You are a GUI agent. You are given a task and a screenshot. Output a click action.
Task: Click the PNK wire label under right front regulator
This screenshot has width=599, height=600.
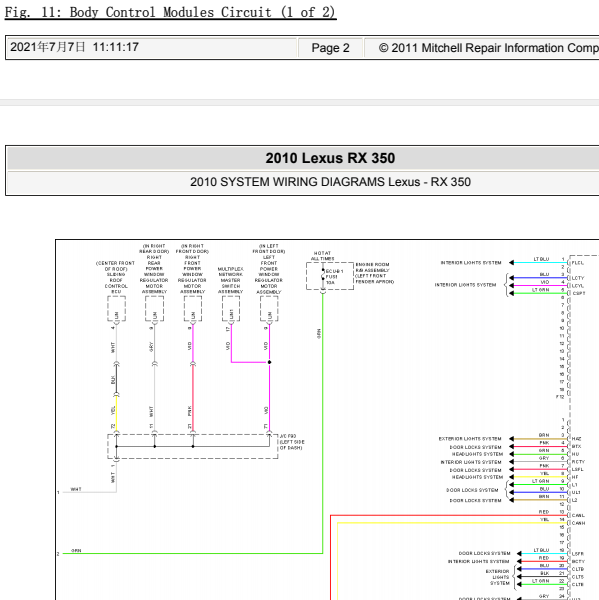[x=189, y=411]
